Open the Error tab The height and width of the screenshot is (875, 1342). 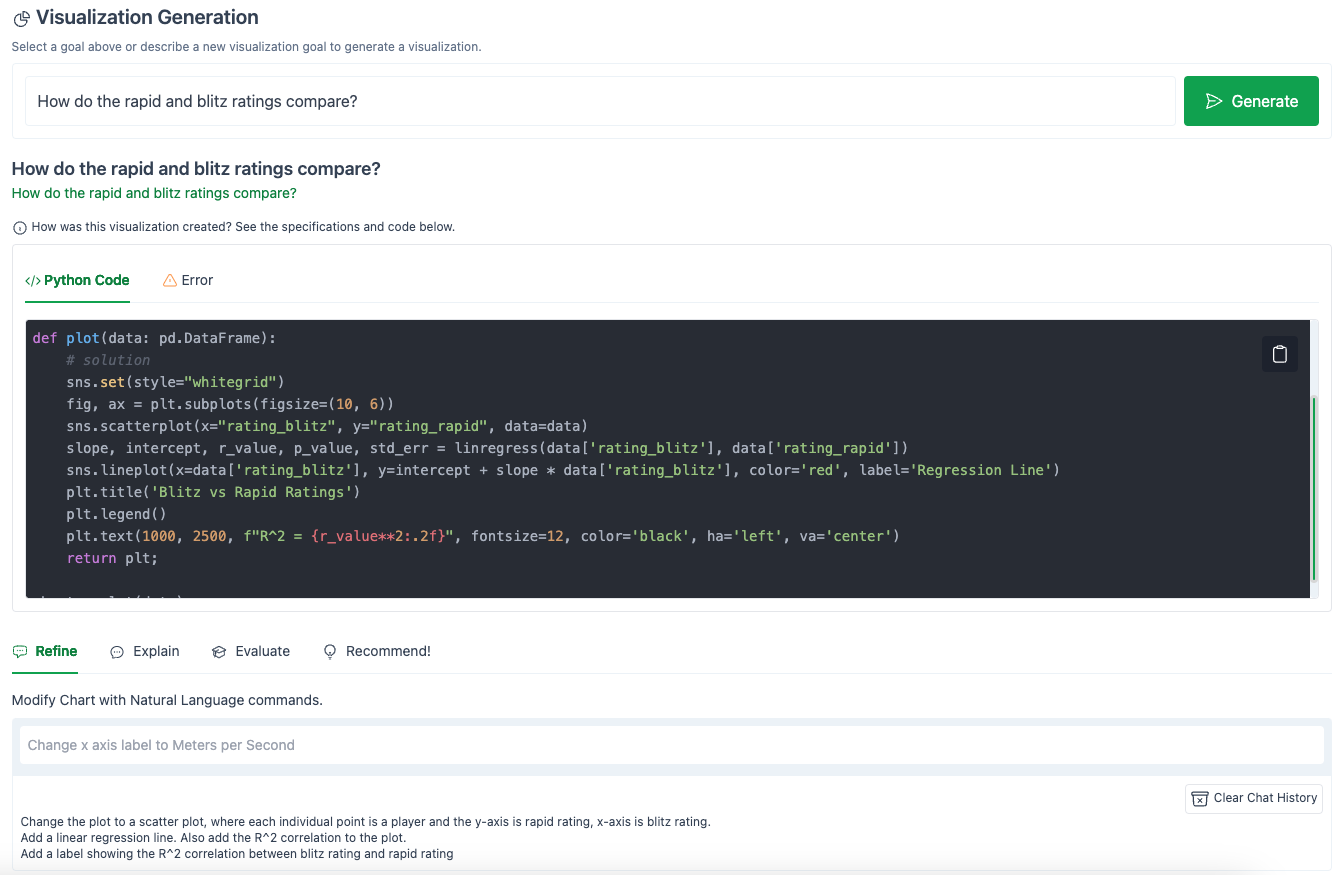click(x=188, y=280)
